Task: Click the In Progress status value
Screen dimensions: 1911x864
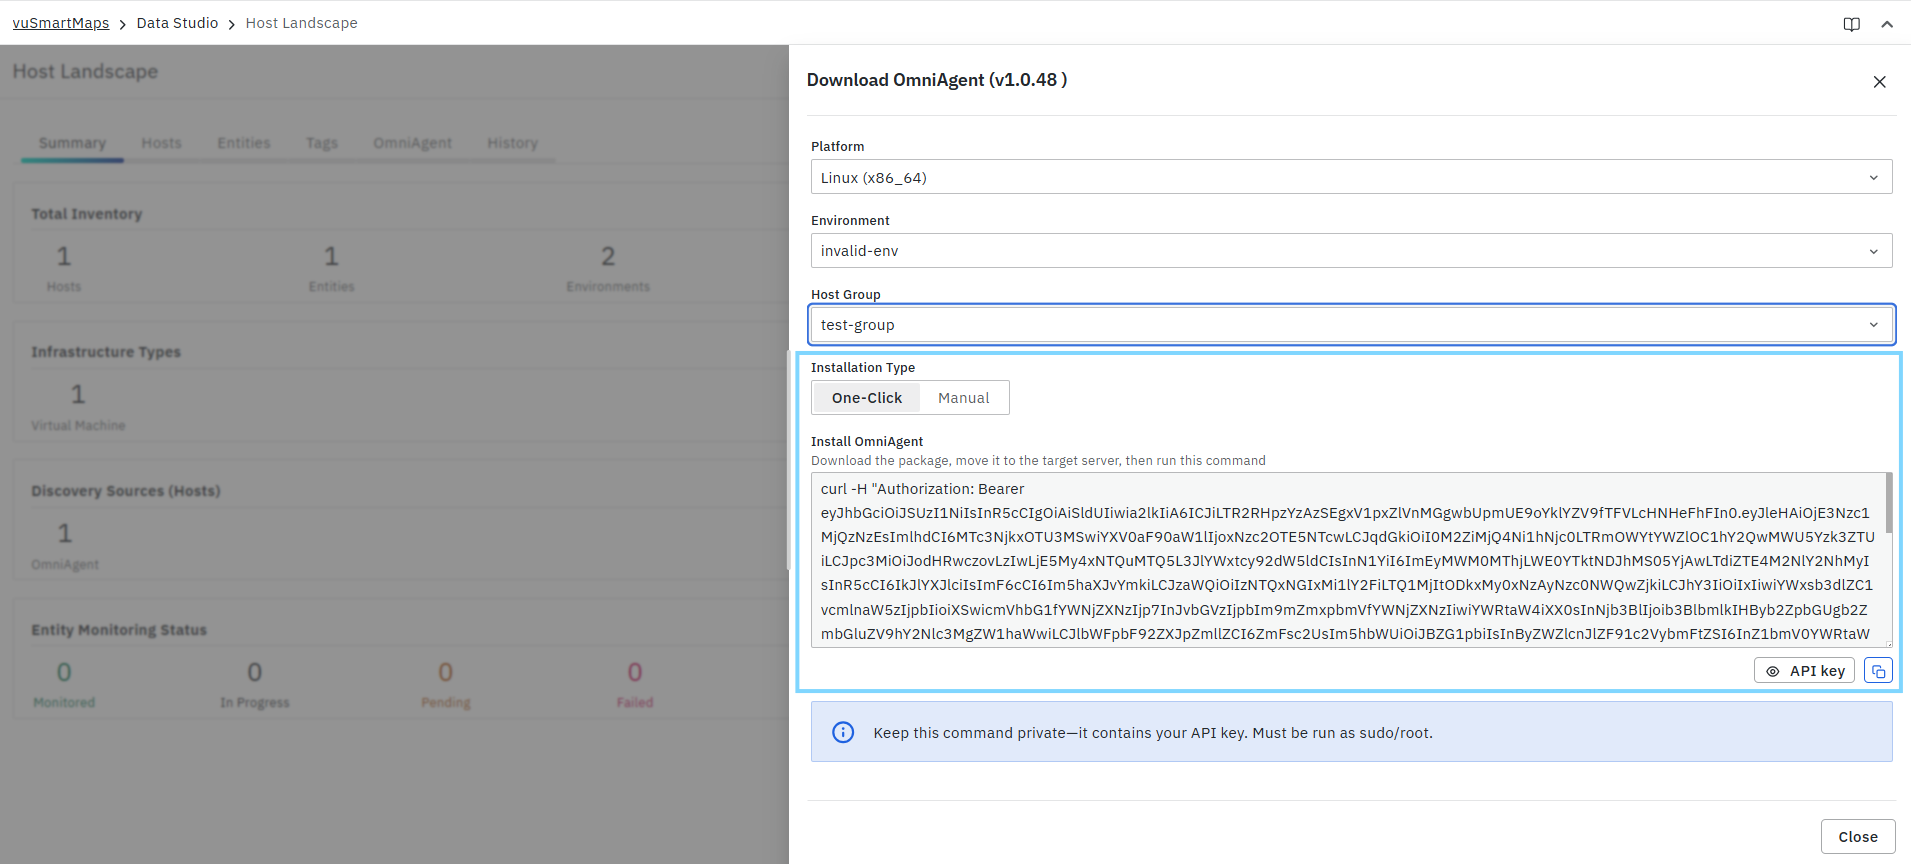Action: [254, 672]
